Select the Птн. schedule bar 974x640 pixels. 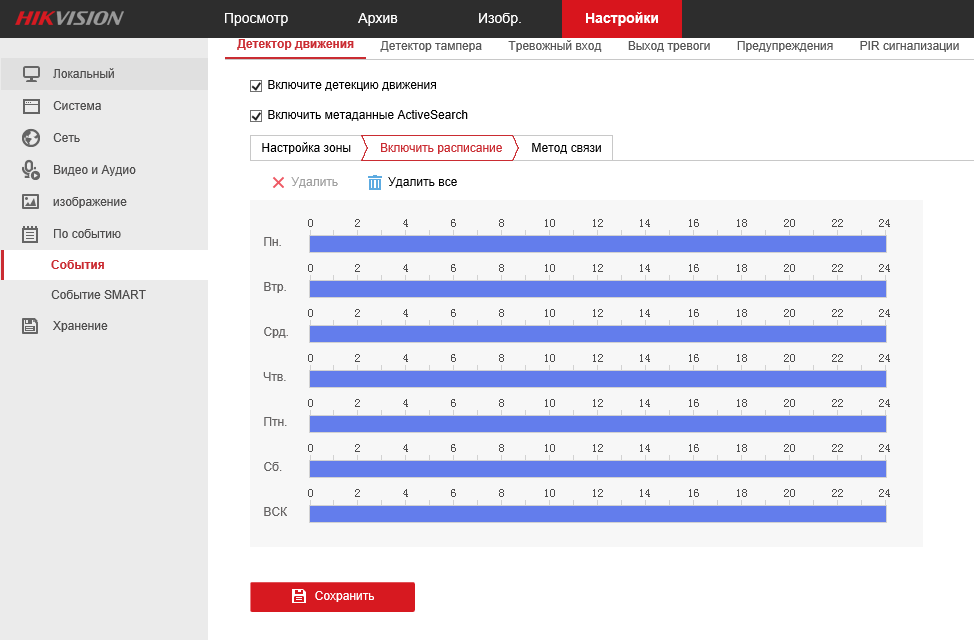point(598,424)
